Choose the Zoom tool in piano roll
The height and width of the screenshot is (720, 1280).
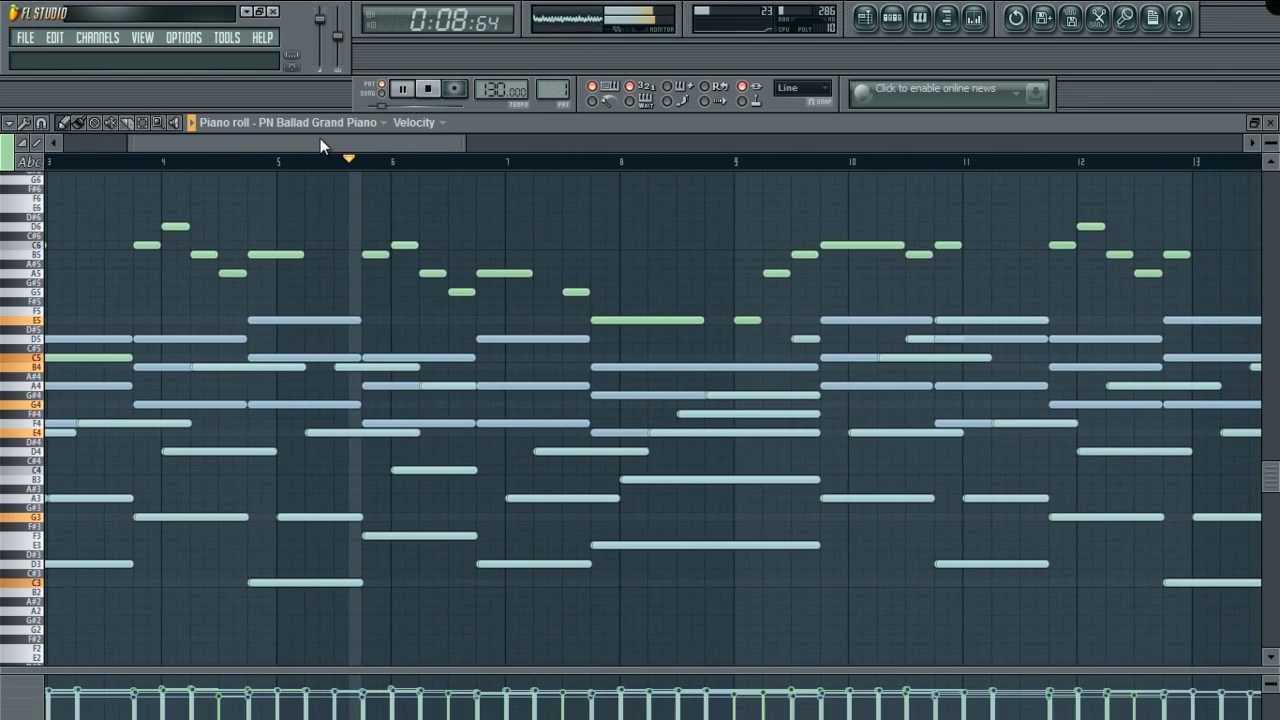[158, 123]
